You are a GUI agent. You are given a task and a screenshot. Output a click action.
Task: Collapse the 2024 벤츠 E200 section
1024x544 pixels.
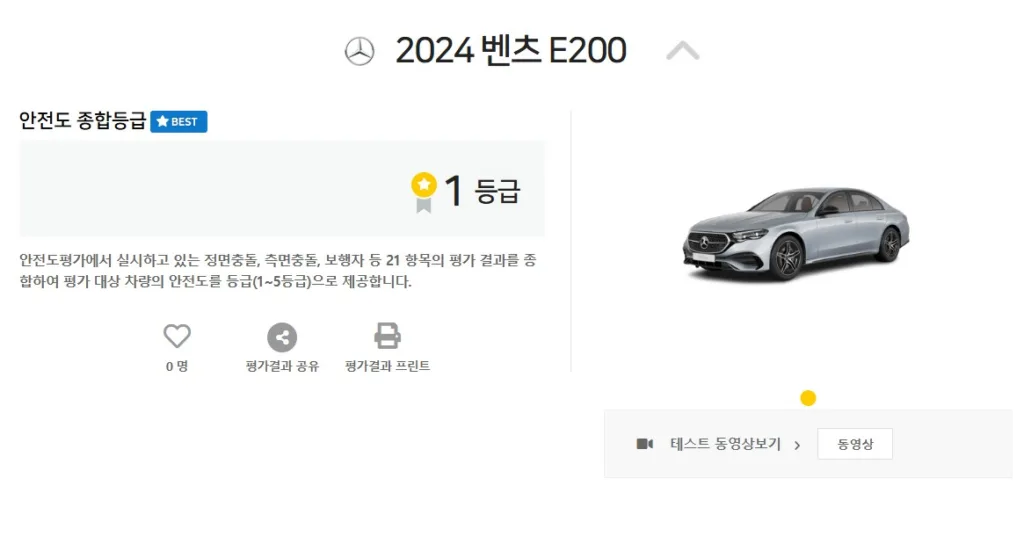[683, 50]
